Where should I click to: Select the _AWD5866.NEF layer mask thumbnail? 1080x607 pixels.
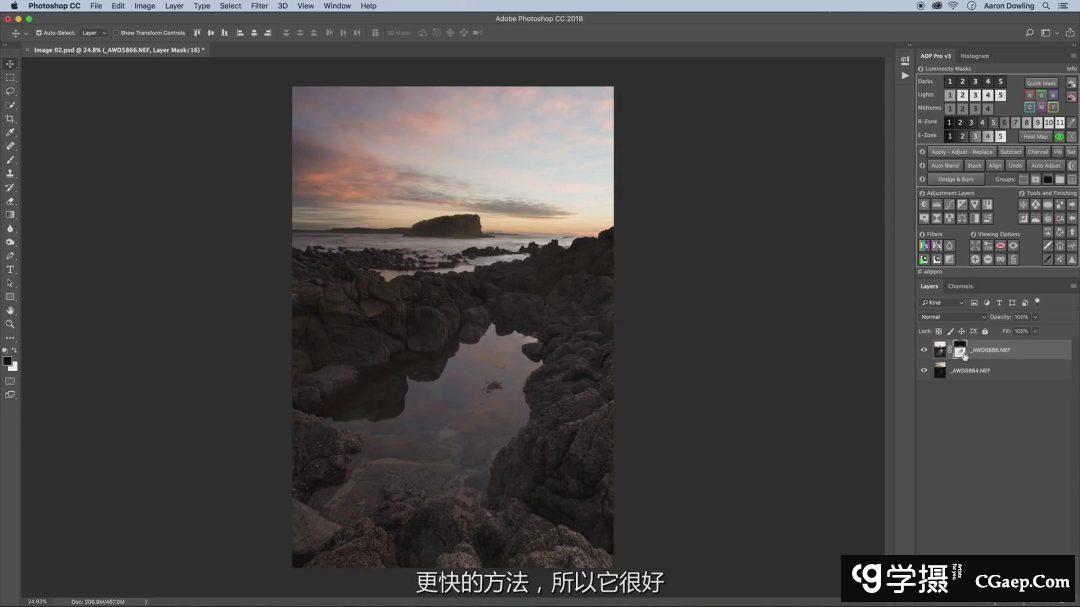(x=960, y=349)
